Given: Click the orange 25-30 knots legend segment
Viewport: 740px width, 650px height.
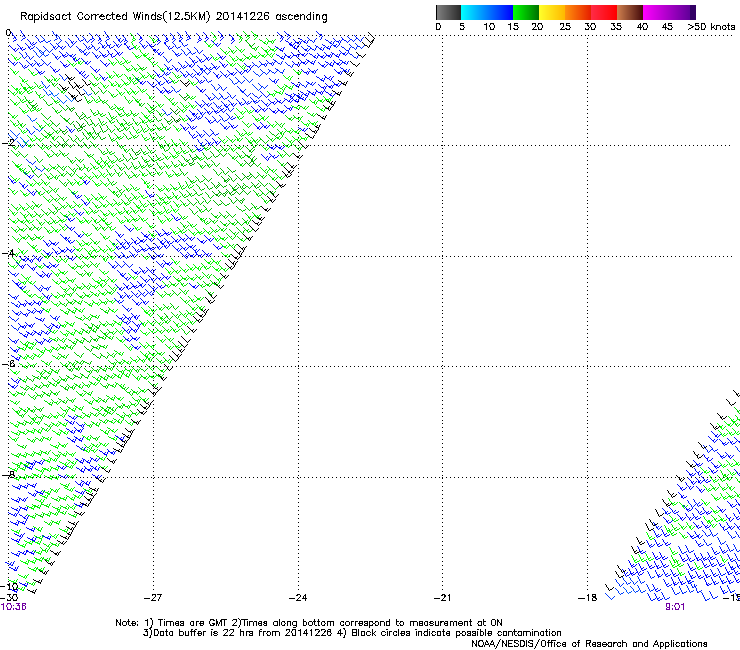Looking at the screenshot, I should click(x=578, y=12).
